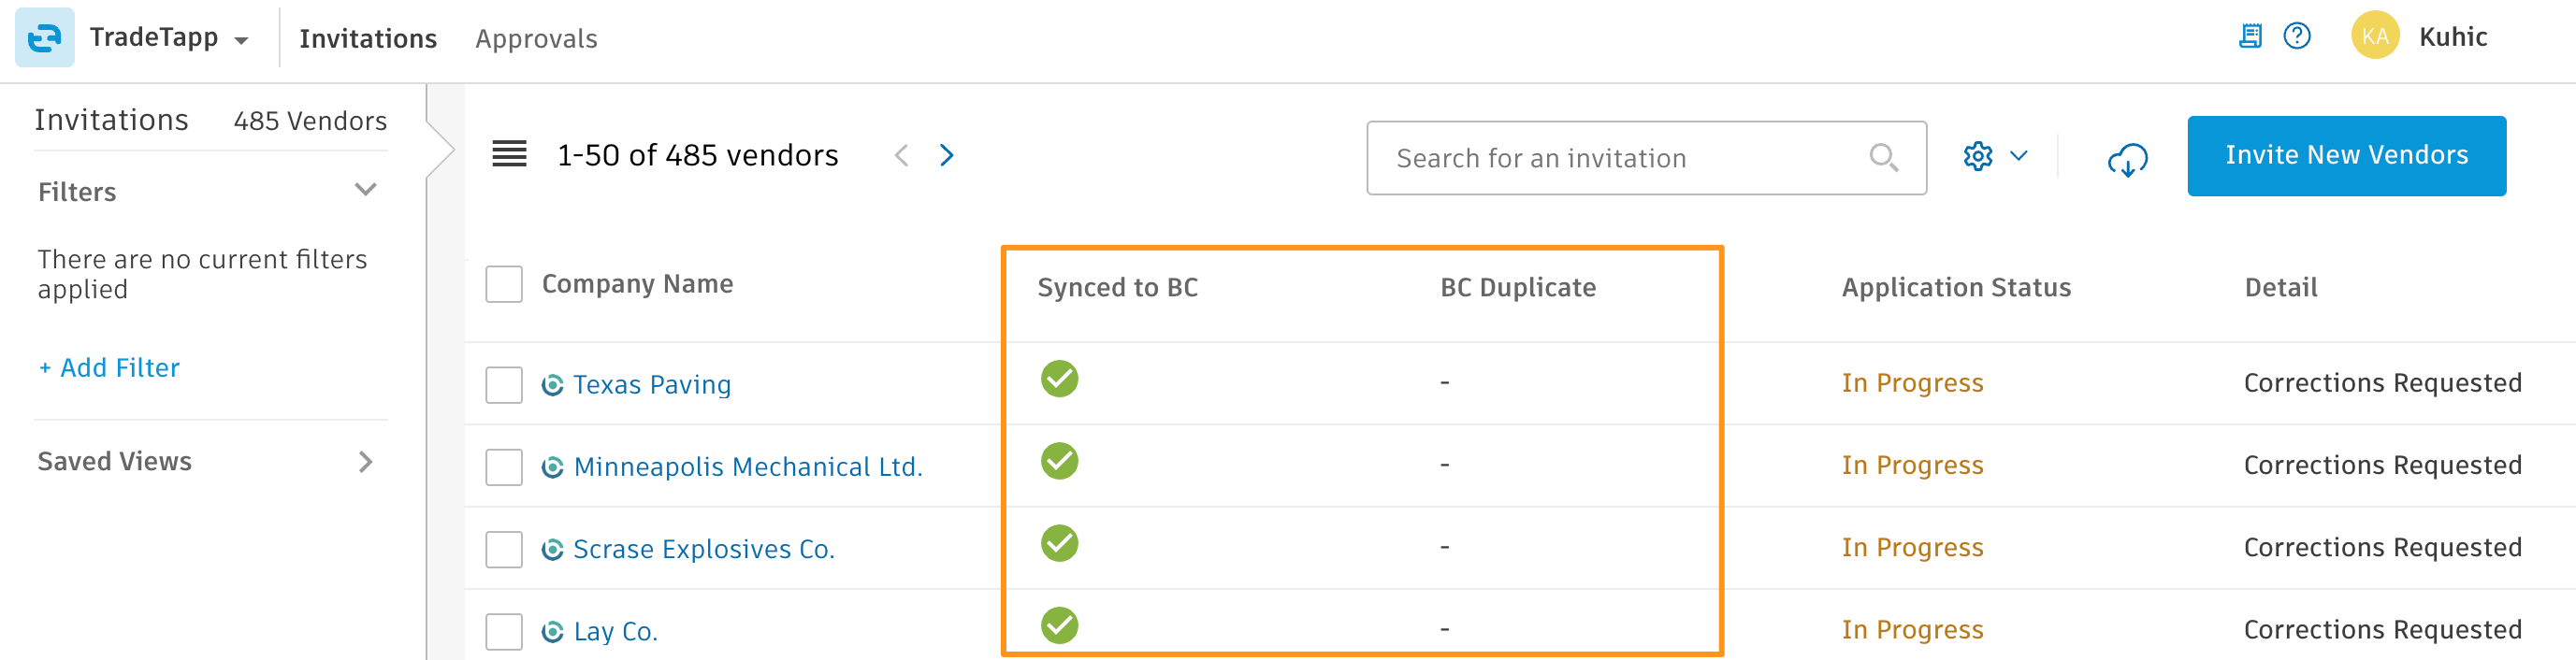
Task: Select the Texas Paving row checkbox
Action: pyautogui.click(x=504, y=385)
